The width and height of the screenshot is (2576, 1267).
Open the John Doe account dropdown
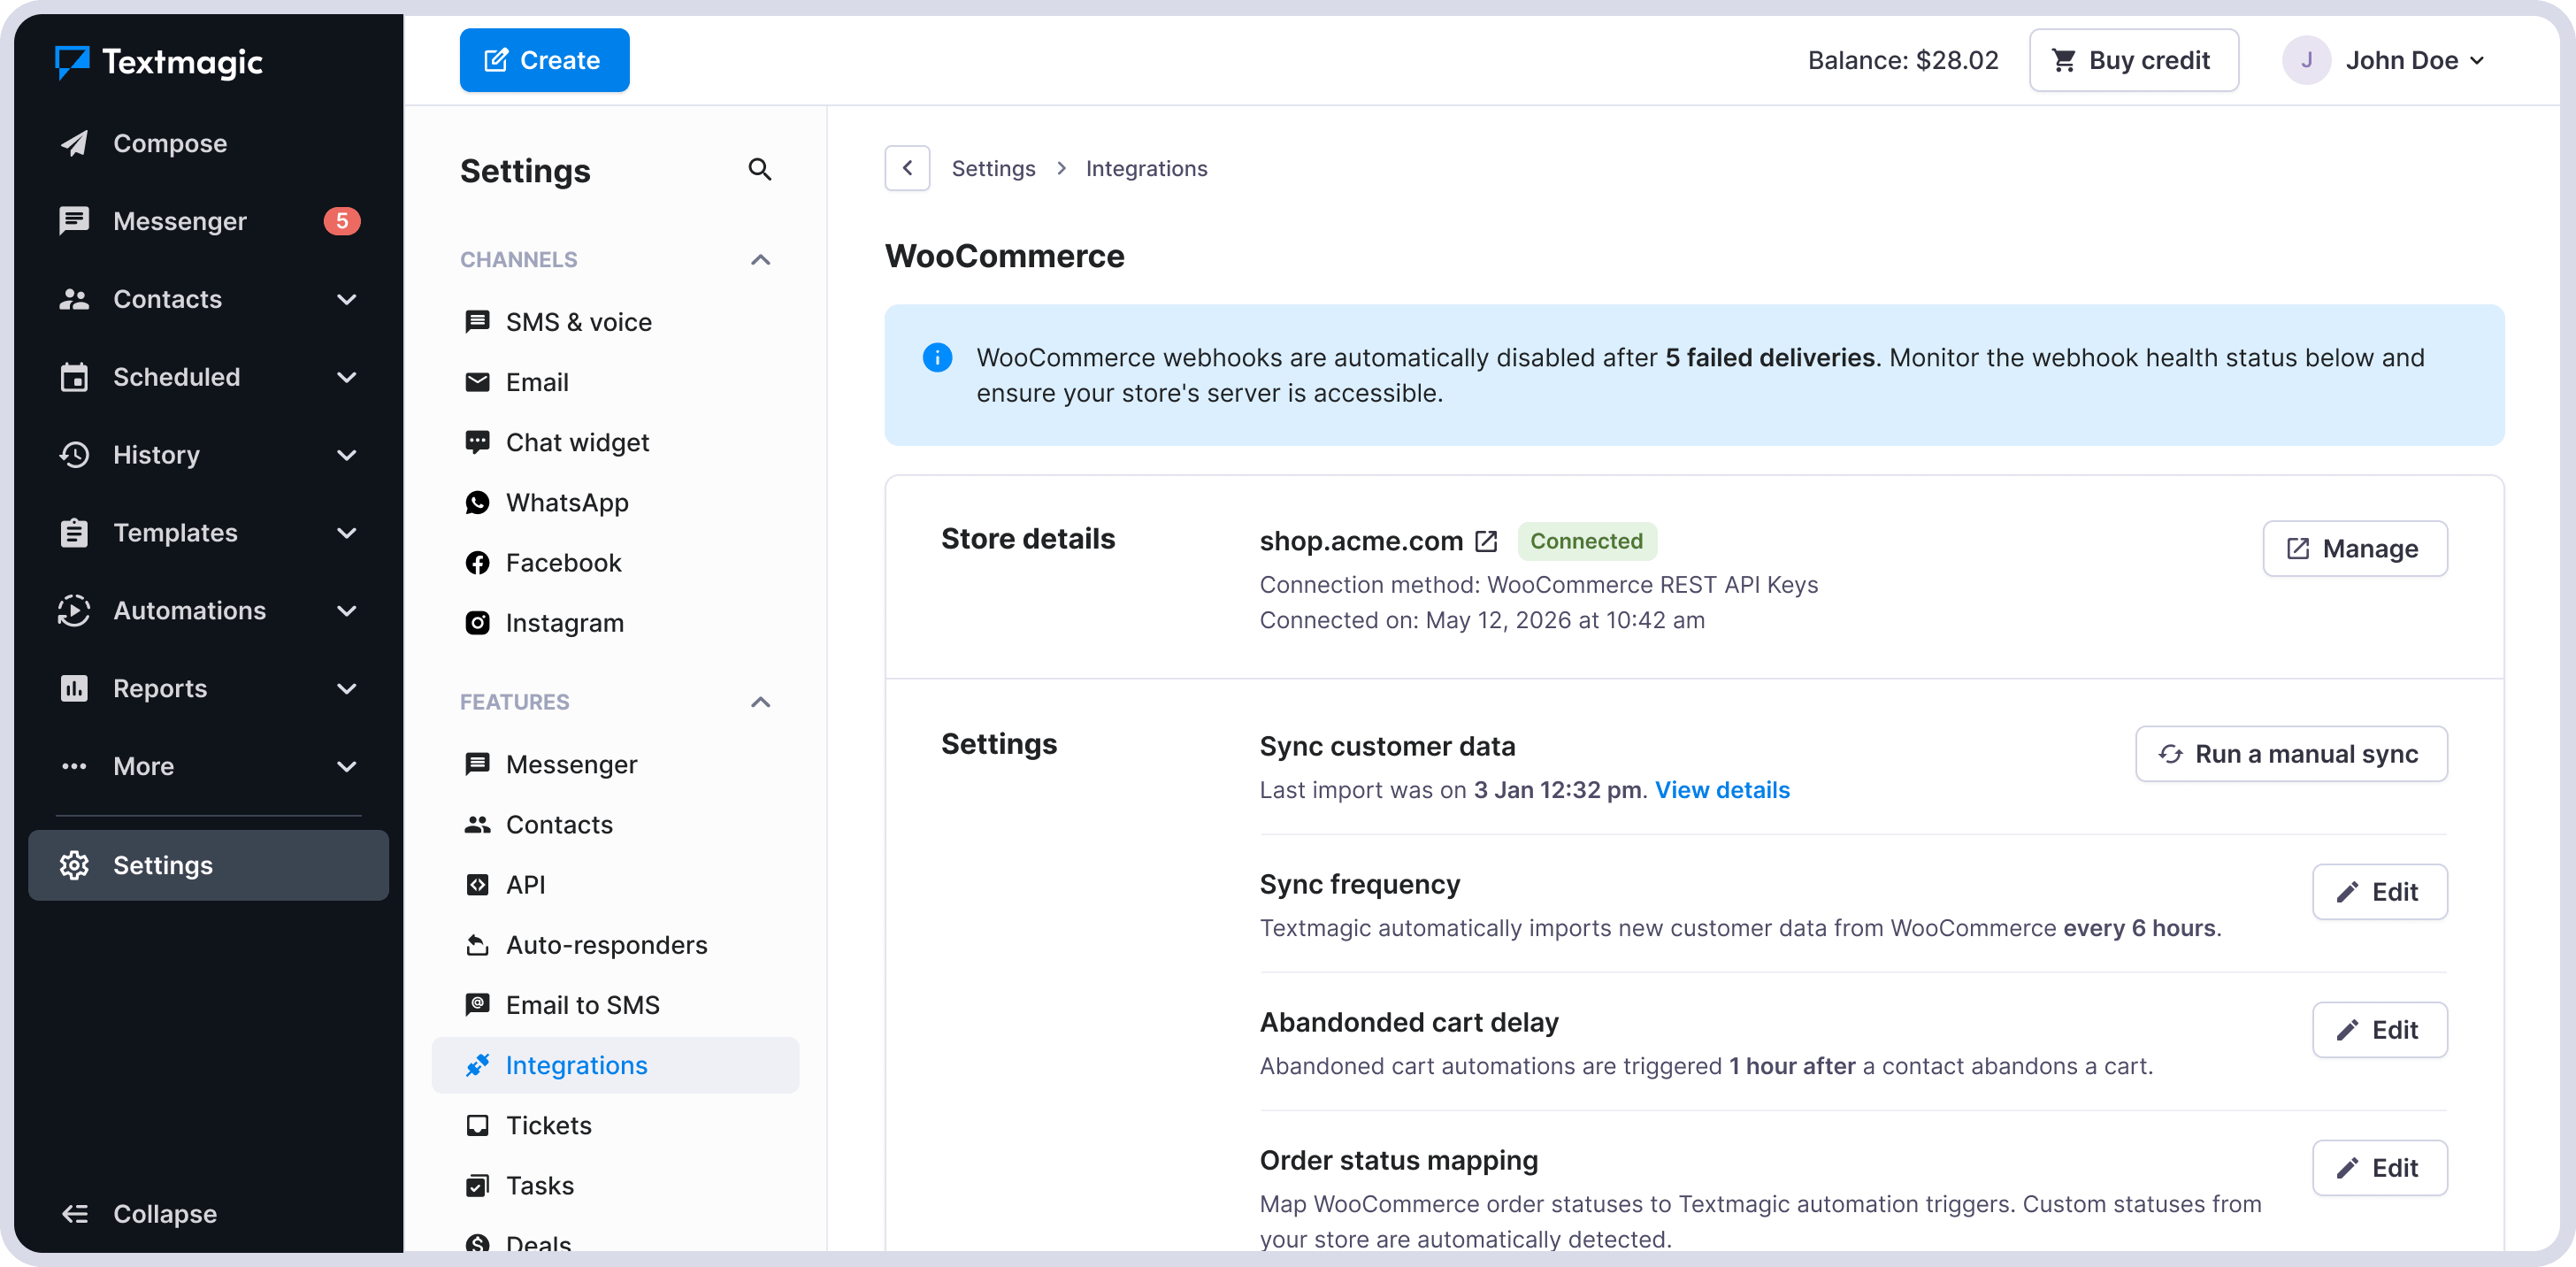[x=2415, y=60]
